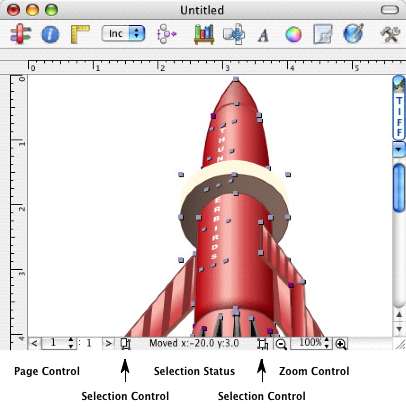Go to the next page arrow
Screen dimensions: 406x408
pyautogui.click(x=108, y=343)
